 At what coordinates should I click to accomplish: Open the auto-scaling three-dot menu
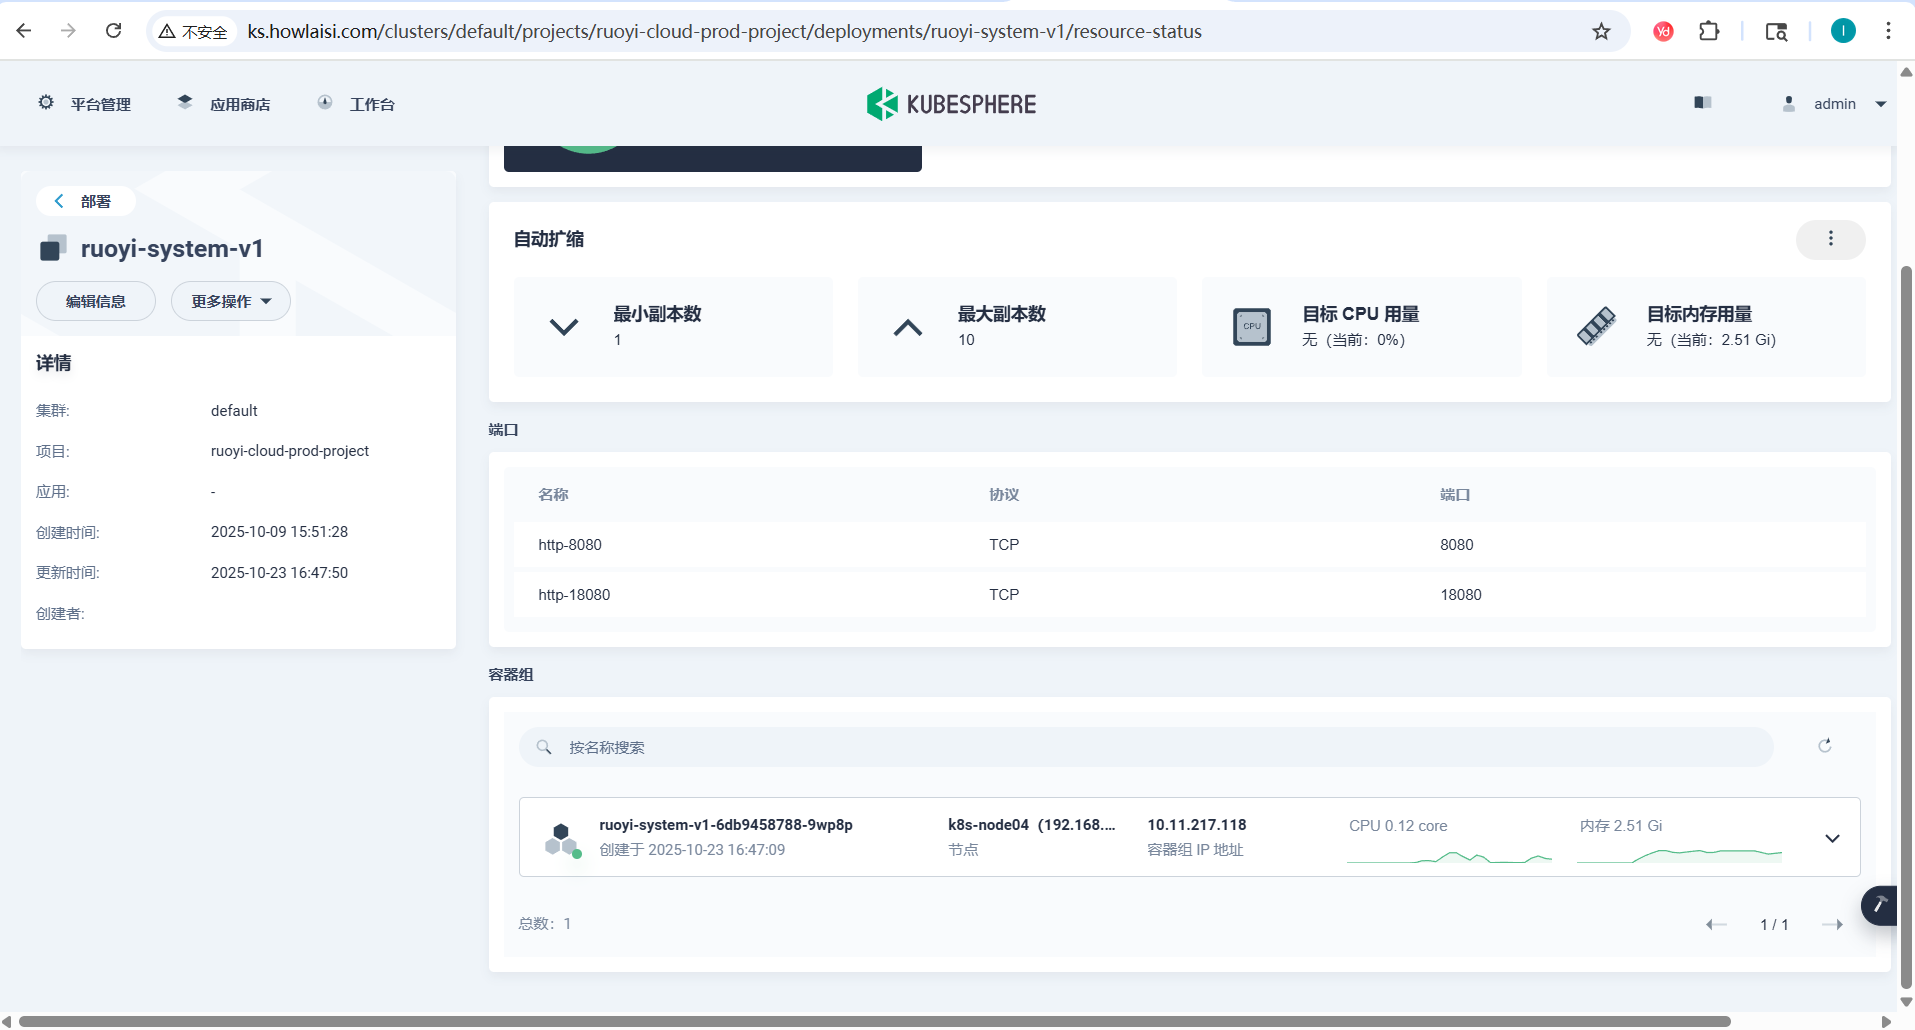[x=1830, y=239]
